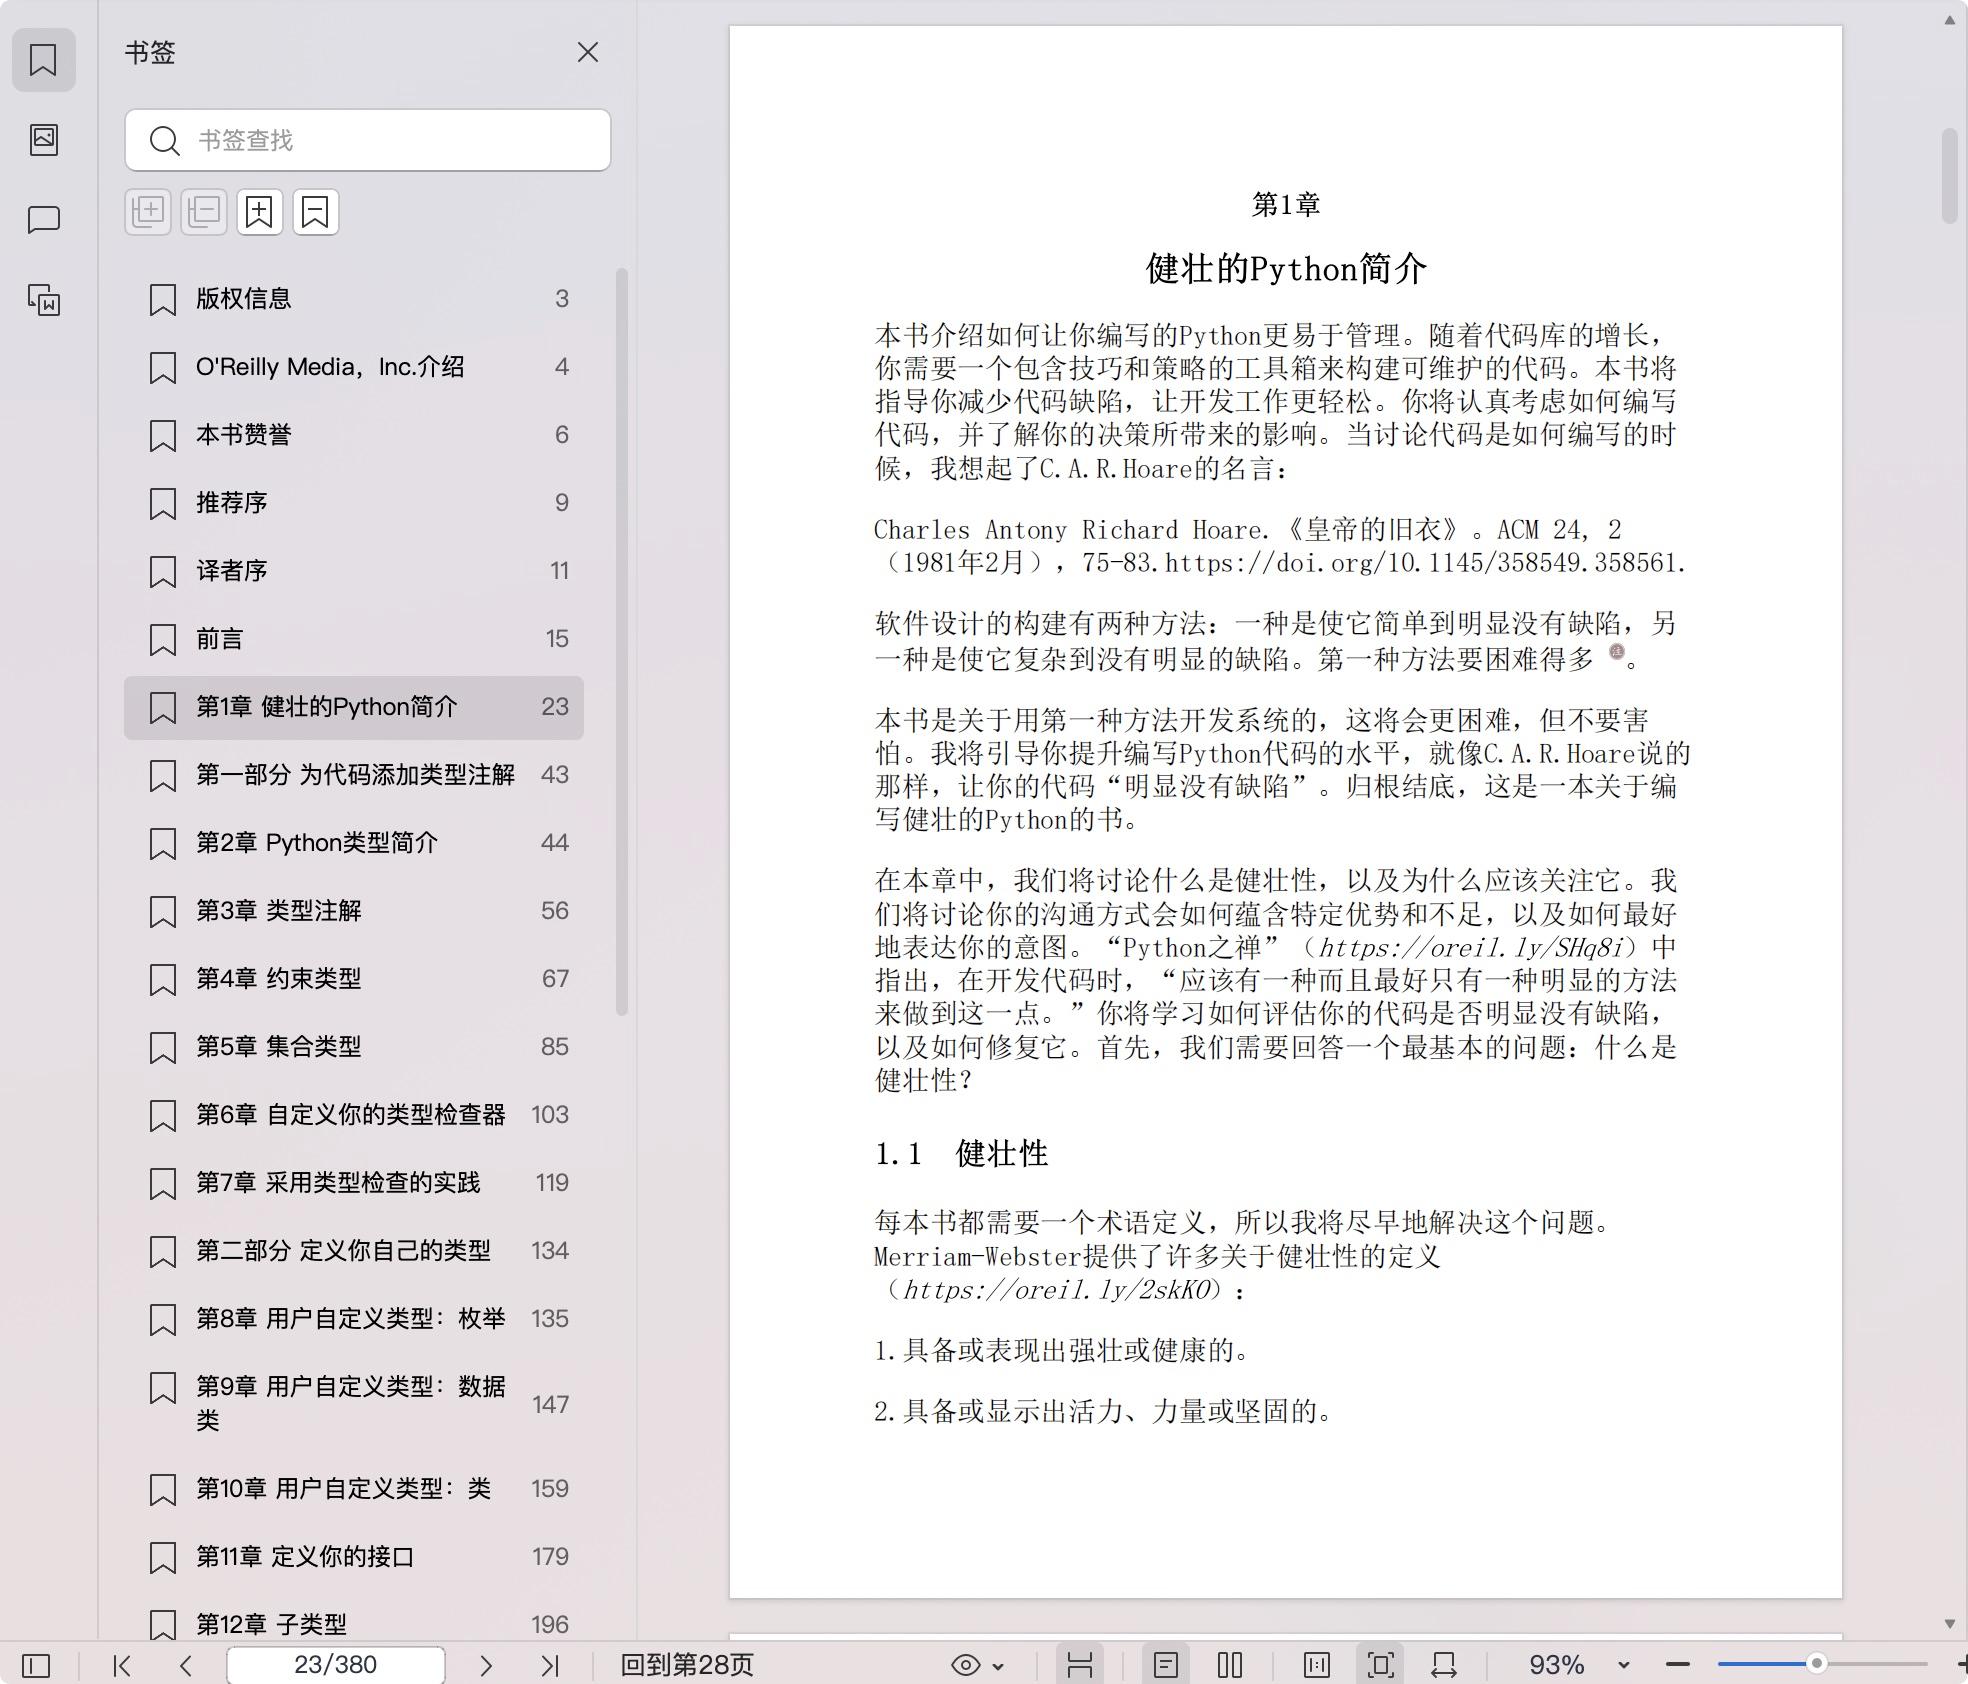The width and height of the screenshot is (1968, 1684).
Task: Remove the bookmark icon
Action: pos(316,212)
